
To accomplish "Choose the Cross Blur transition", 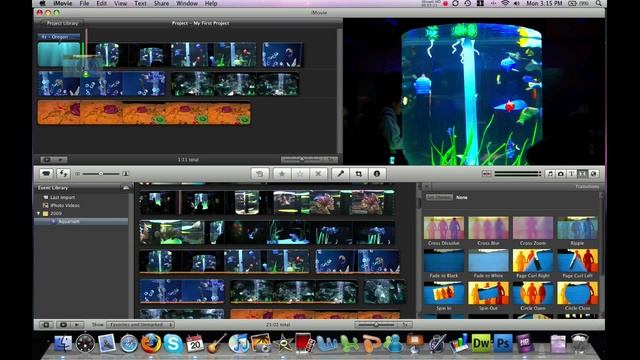I will point(488,231).
